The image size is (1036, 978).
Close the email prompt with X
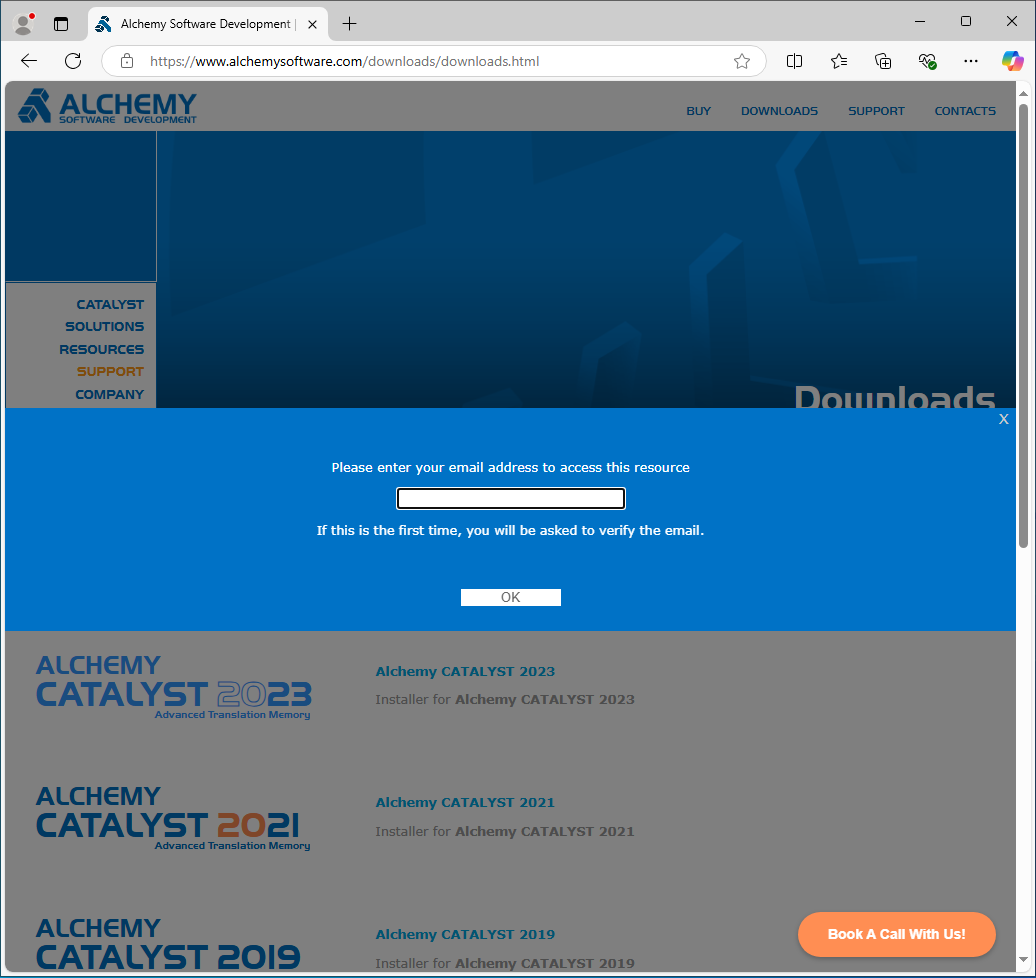click(x=1004, y=419)
